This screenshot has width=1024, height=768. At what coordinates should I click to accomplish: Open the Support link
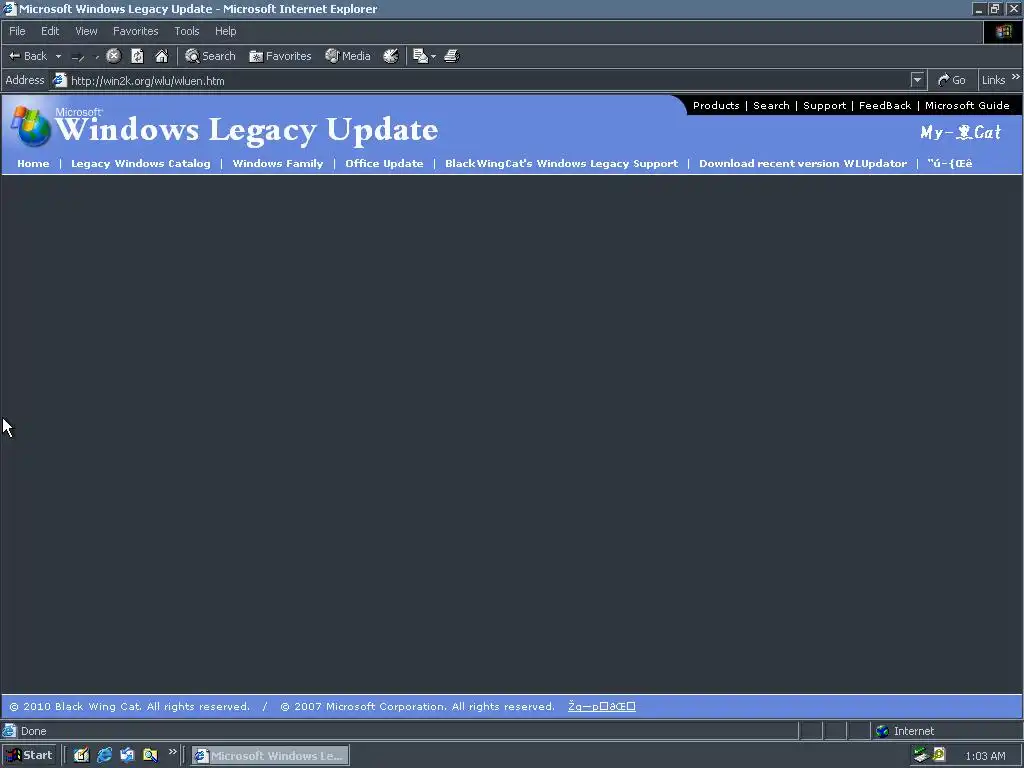824,106
